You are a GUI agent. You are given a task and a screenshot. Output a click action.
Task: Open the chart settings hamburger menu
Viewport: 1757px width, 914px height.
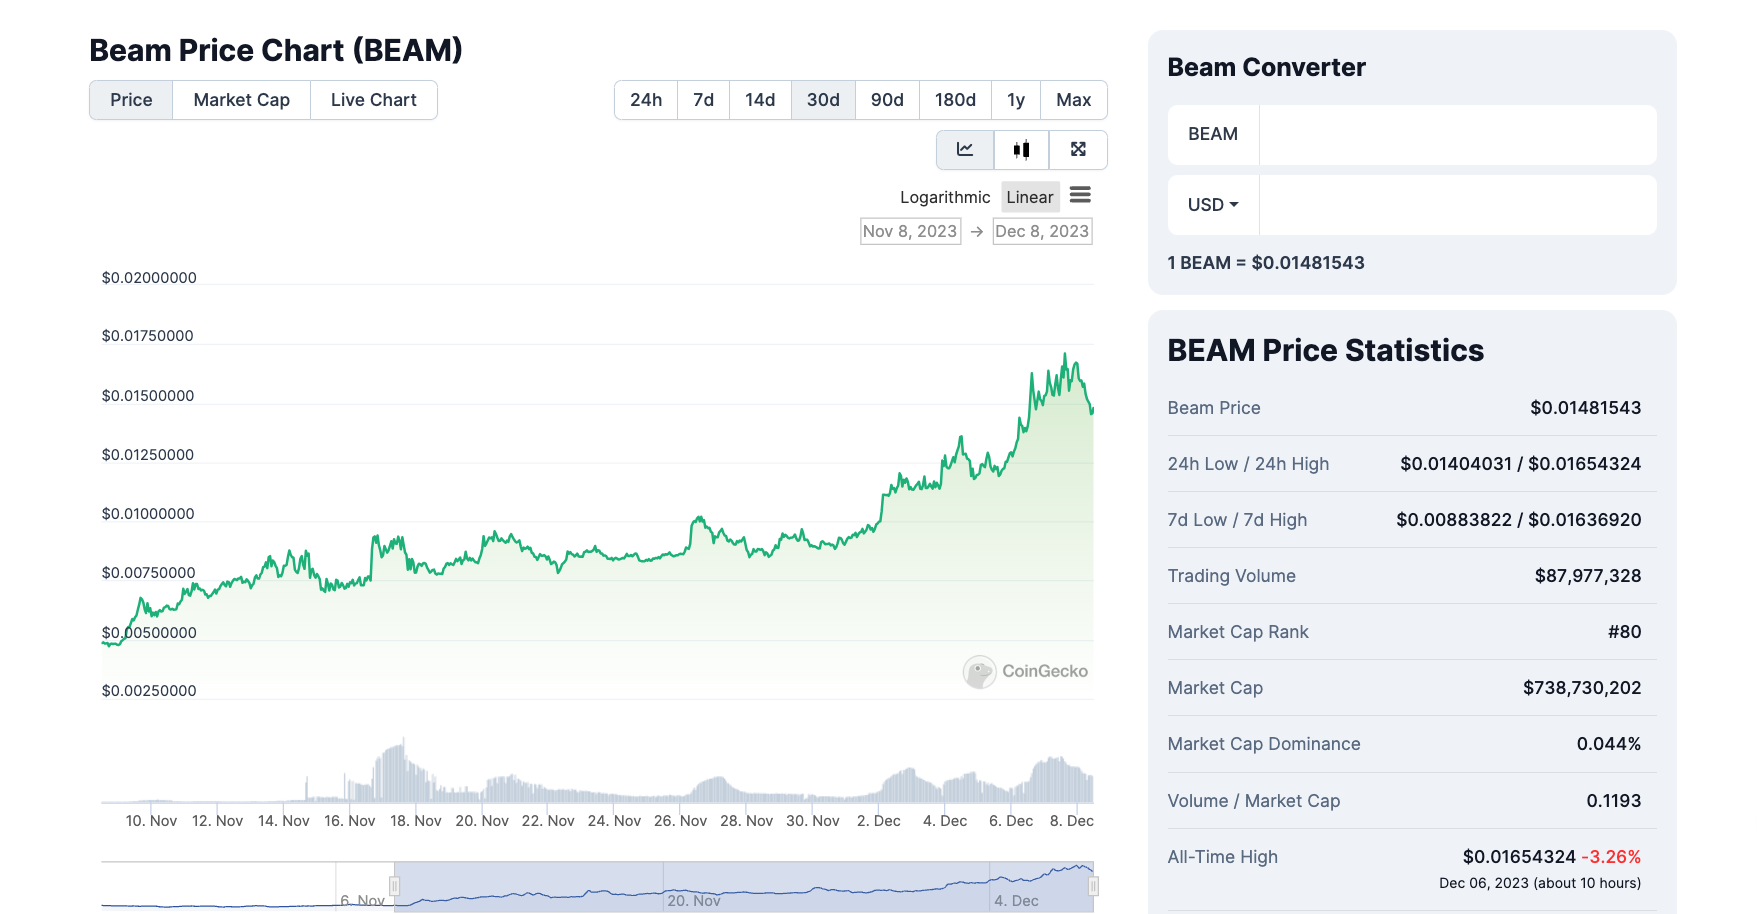click(x=1080, y=195)
